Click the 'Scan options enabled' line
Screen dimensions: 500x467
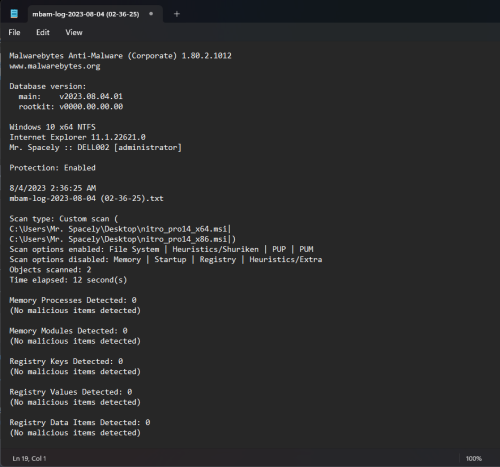click(161, 249)
